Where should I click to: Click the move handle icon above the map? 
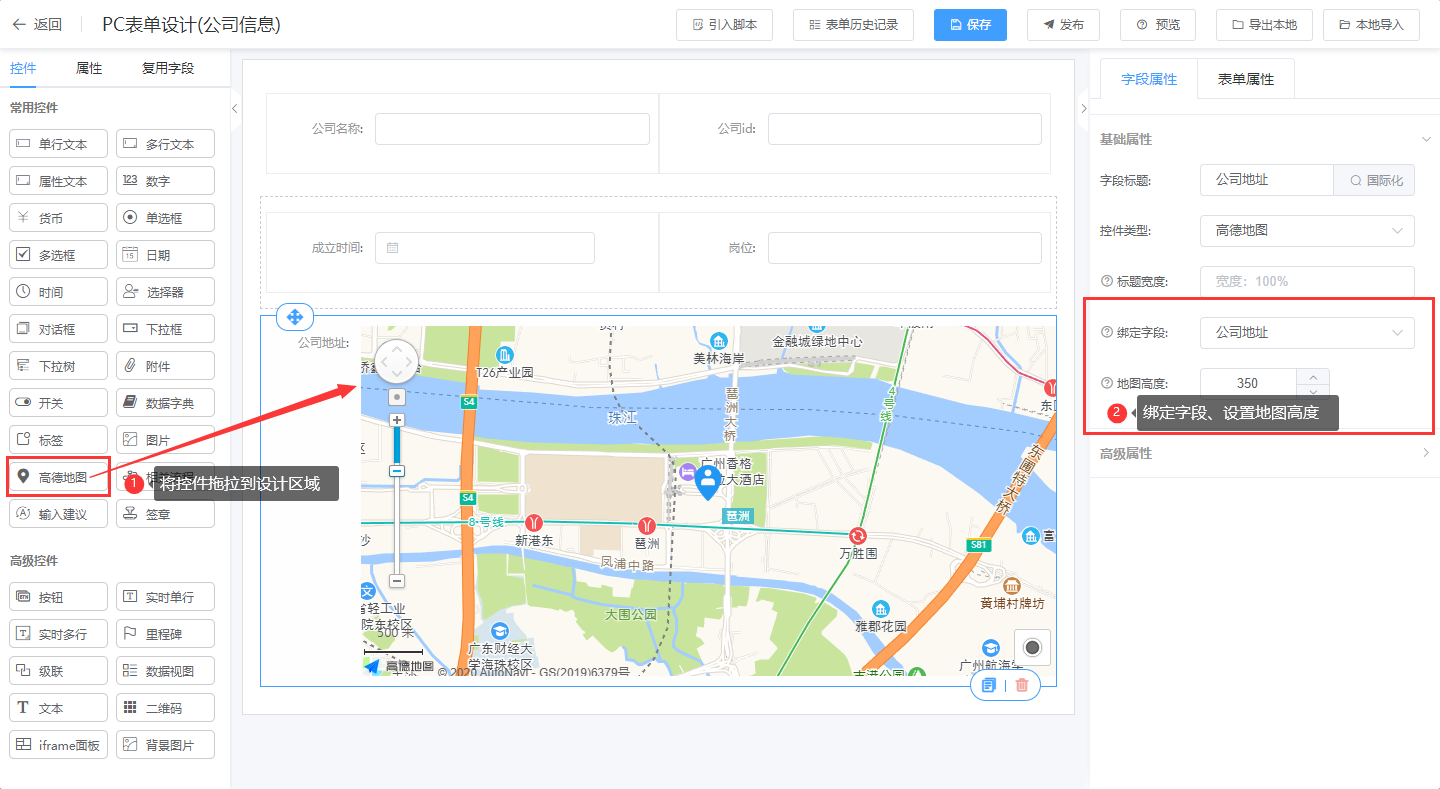point(295,317)
